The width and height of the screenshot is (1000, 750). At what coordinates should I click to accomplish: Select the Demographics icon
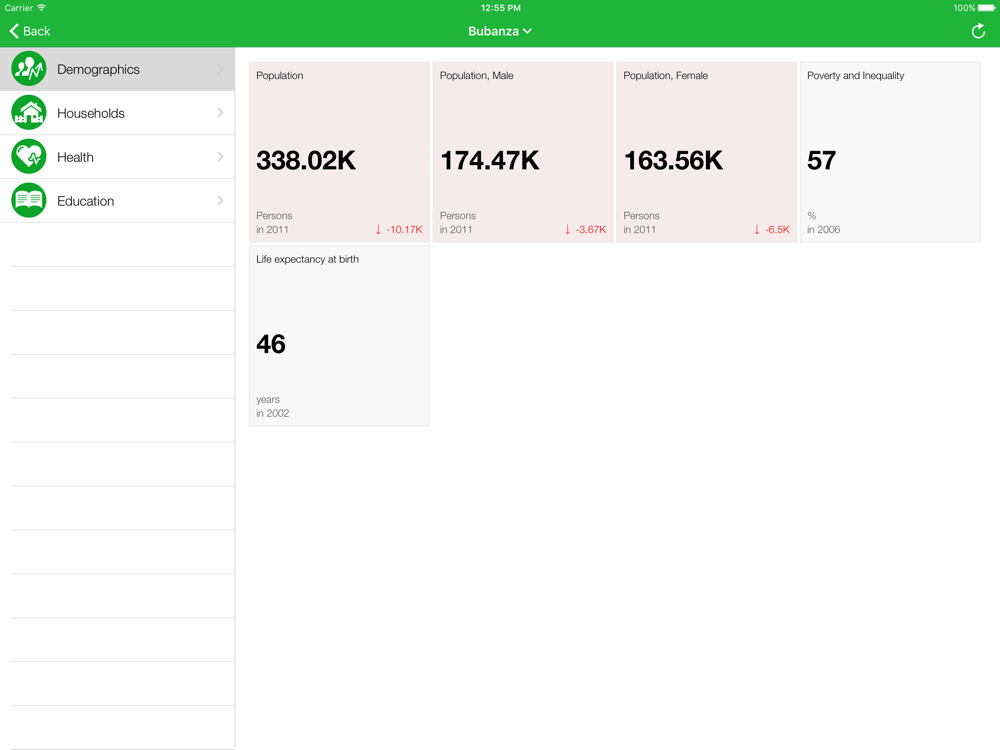(29, 69)
